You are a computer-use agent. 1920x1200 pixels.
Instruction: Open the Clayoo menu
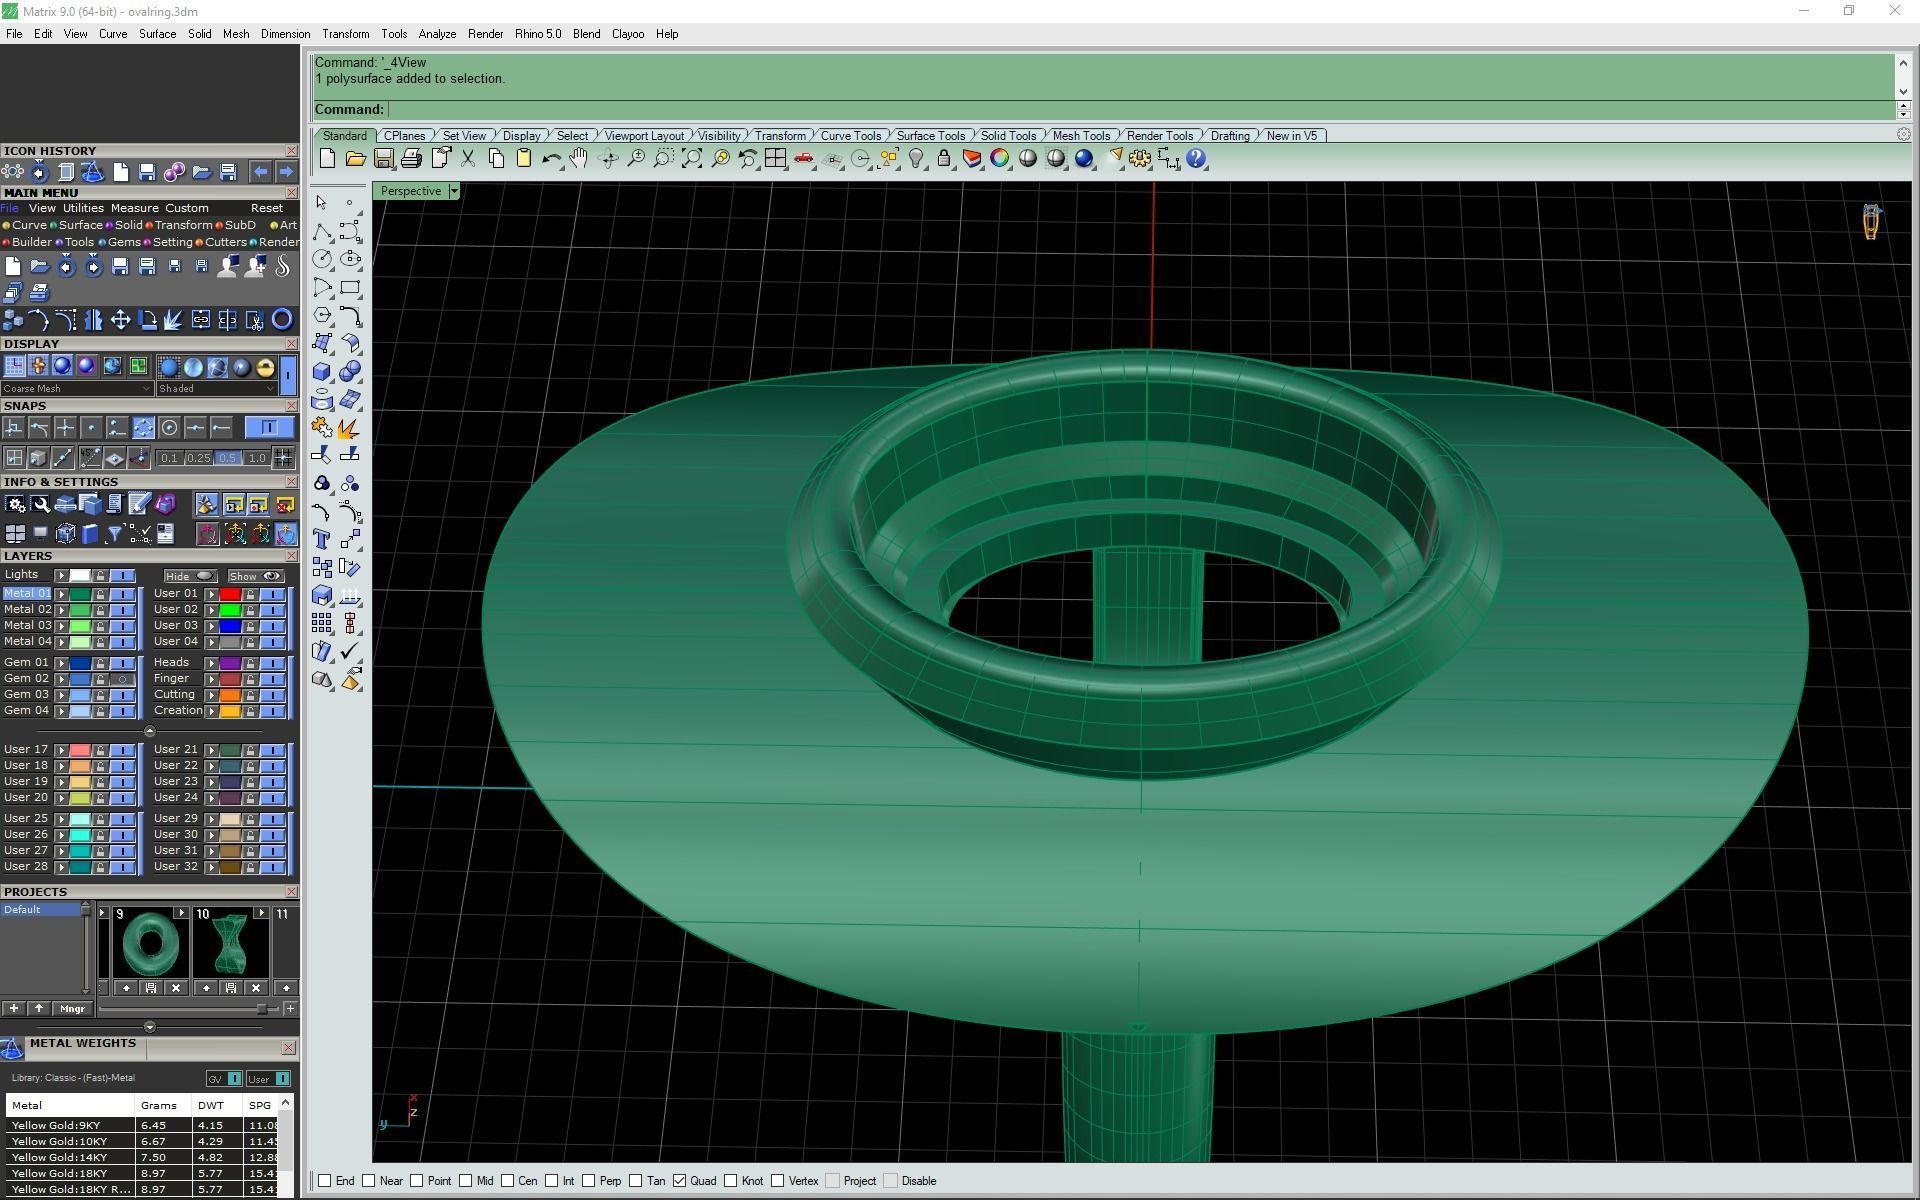pos(628,34)
